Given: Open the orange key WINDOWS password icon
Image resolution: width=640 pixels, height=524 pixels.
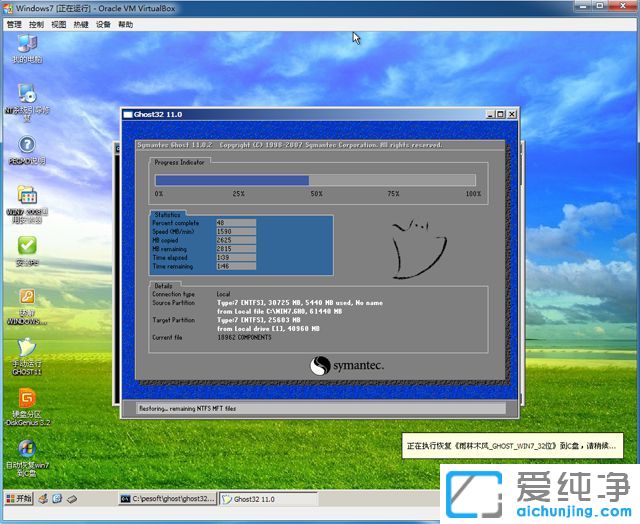Looking at the screenshot, I should coord(27,306).
